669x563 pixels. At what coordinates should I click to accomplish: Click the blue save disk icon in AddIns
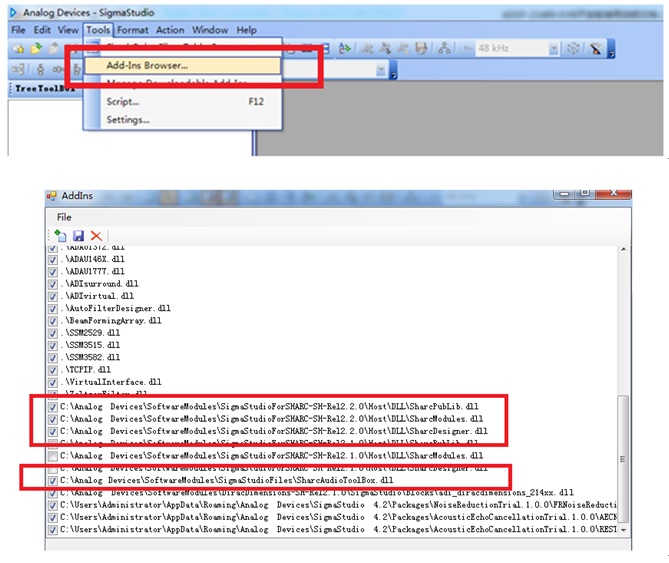pyautogui.click(x=79, y=235)
